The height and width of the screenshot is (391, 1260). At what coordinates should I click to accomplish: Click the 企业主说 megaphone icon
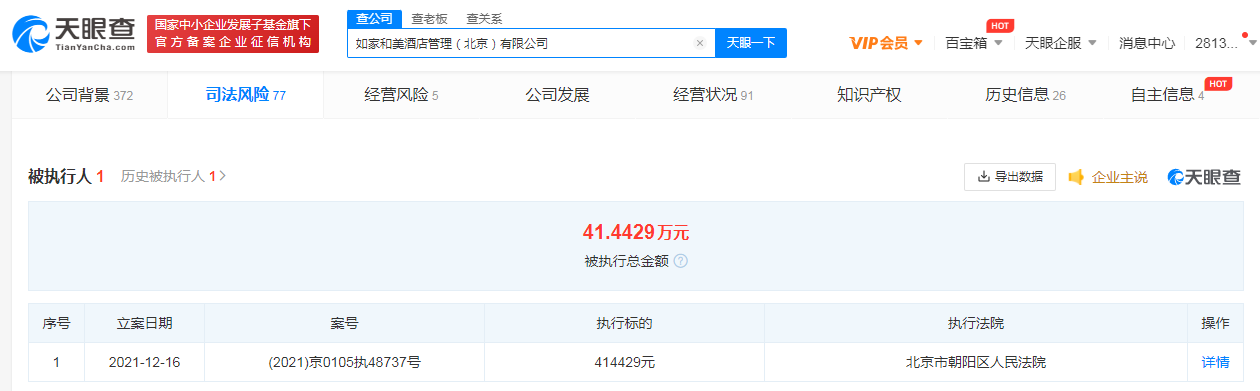coord(1076,177)
